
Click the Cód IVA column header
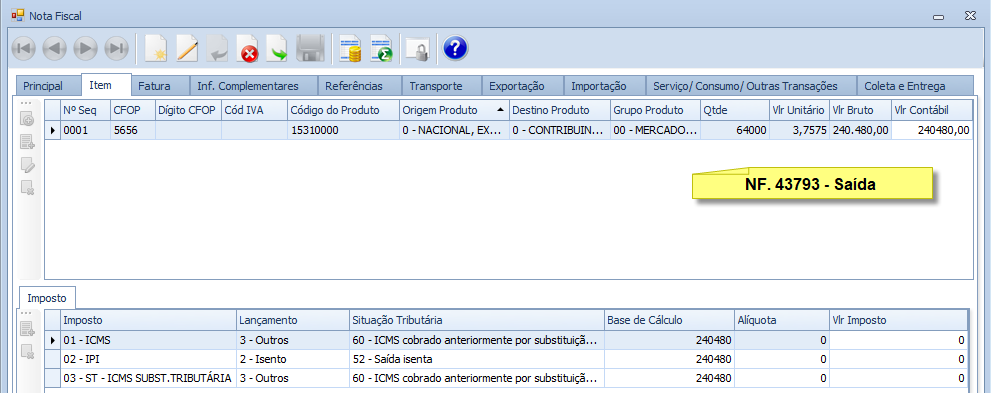point(255,110)
